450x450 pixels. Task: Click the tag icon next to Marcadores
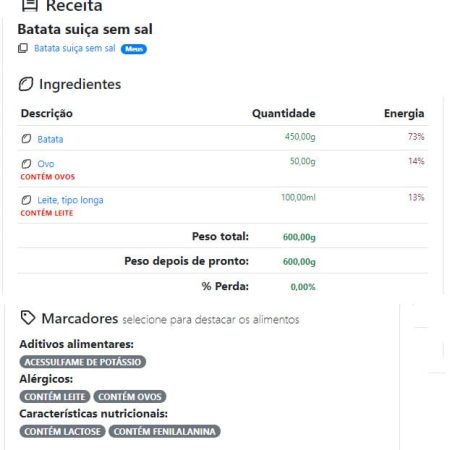point(28,318)
